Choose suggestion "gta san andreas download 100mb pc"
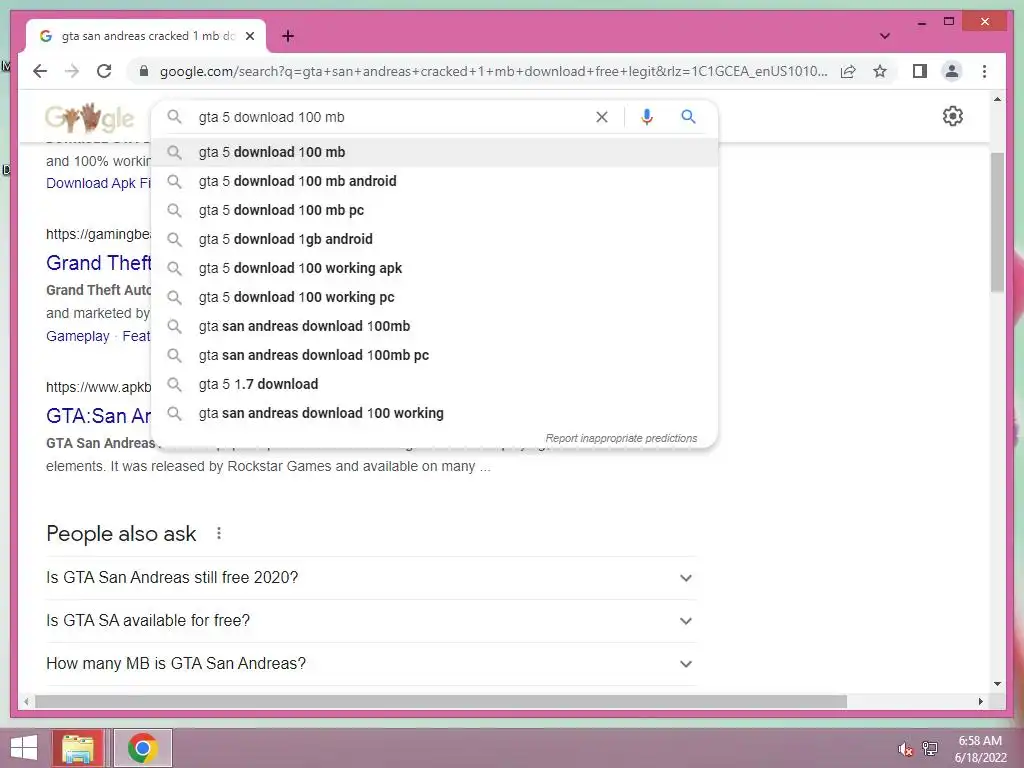 point(434,355)
